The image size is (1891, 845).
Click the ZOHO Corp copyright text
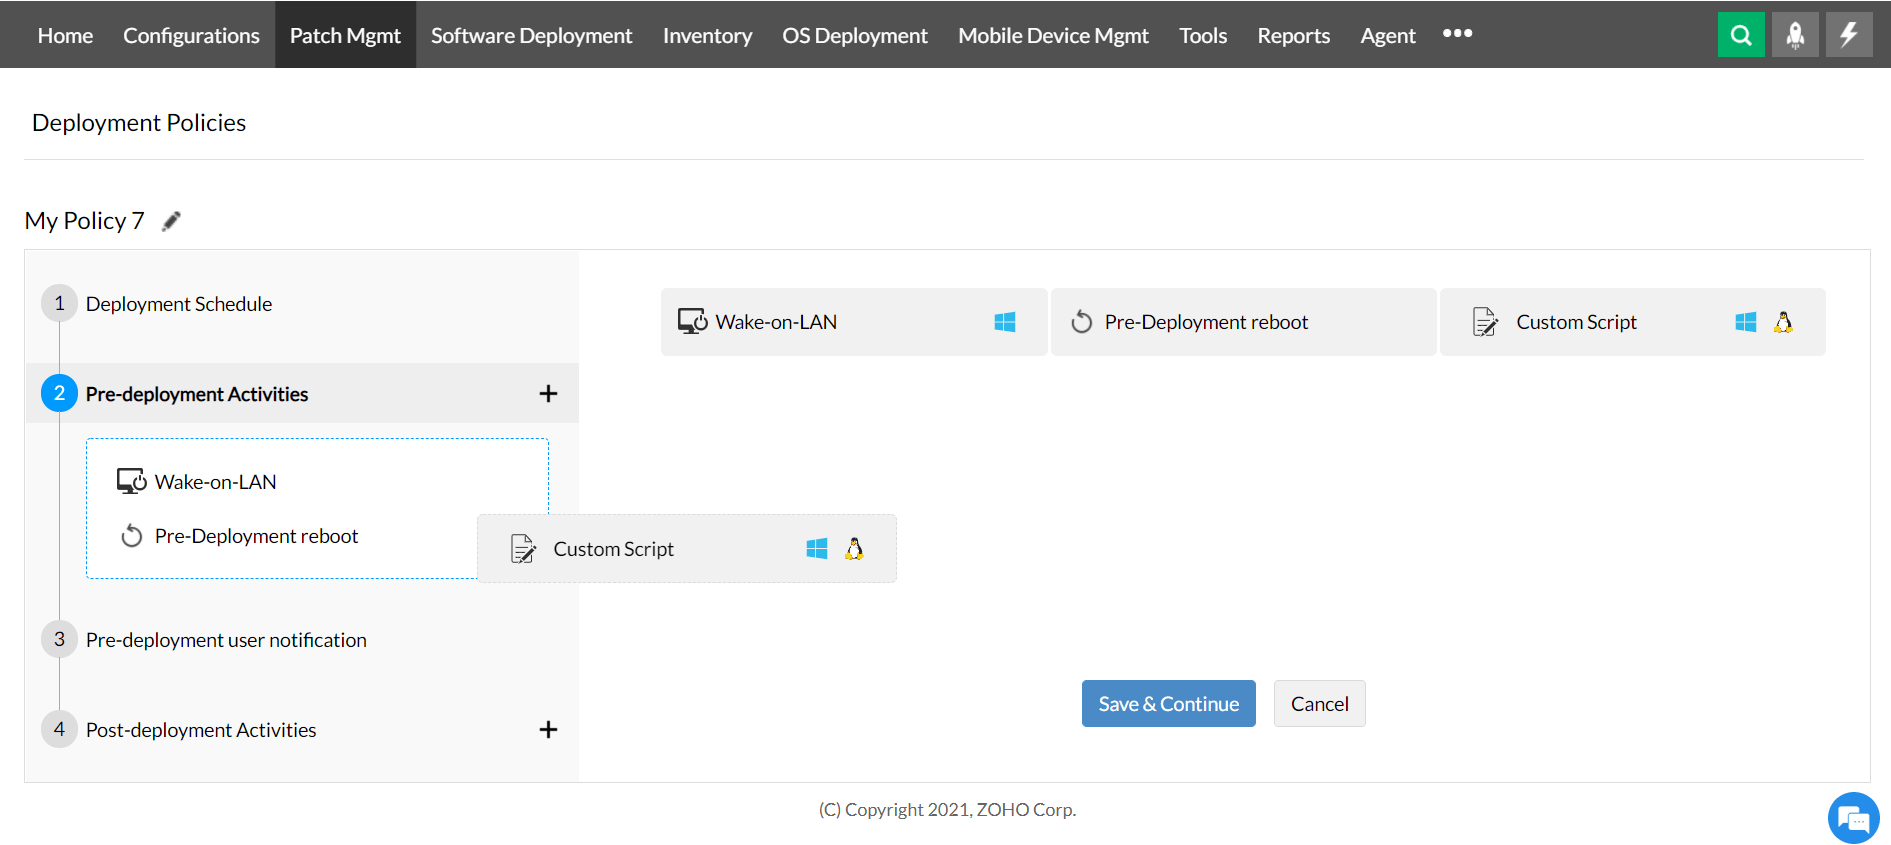[x=947, y=810]
